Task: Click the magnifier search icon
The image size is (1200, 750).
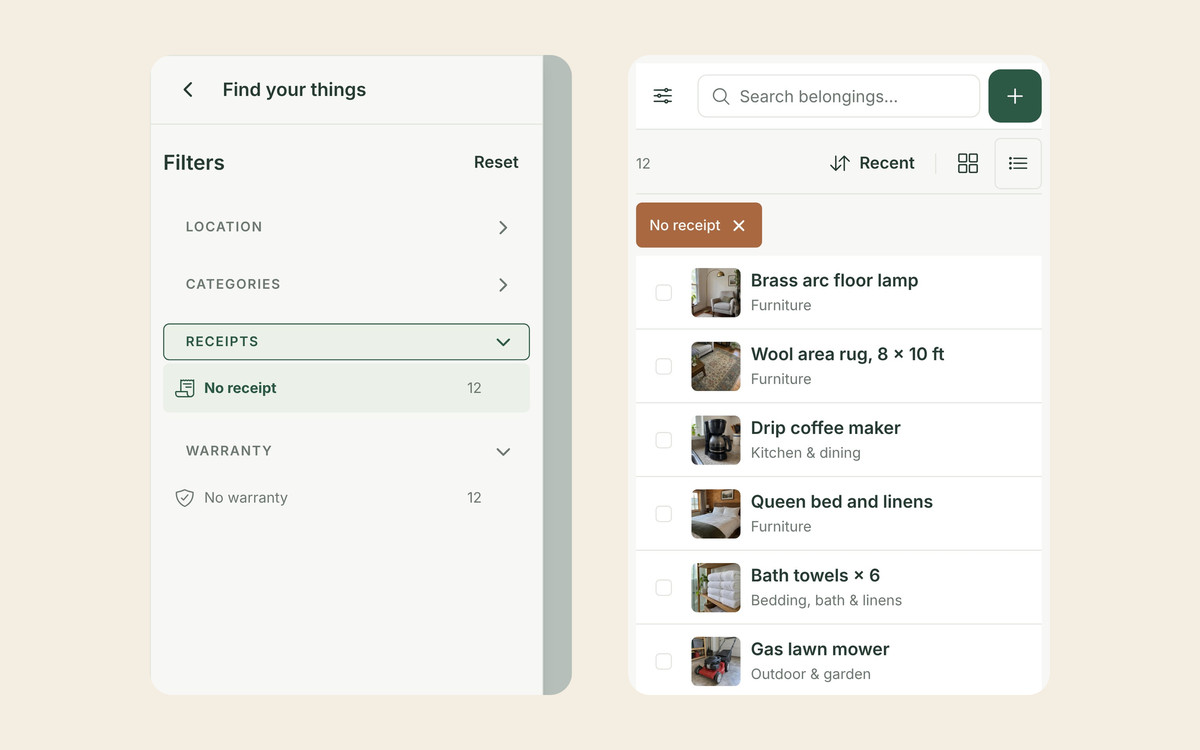Action: (x=720, y=97)
